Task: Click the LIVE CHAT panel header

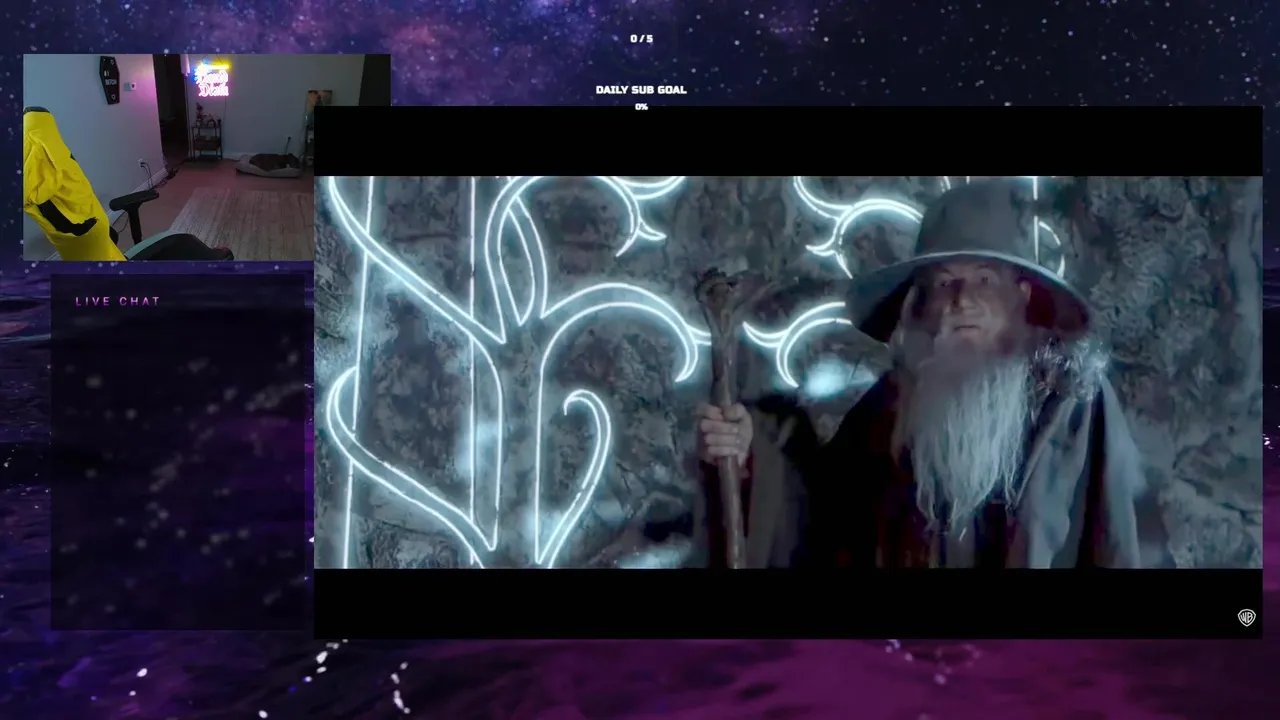Action: pyautogui.click(x=118, y=301)
